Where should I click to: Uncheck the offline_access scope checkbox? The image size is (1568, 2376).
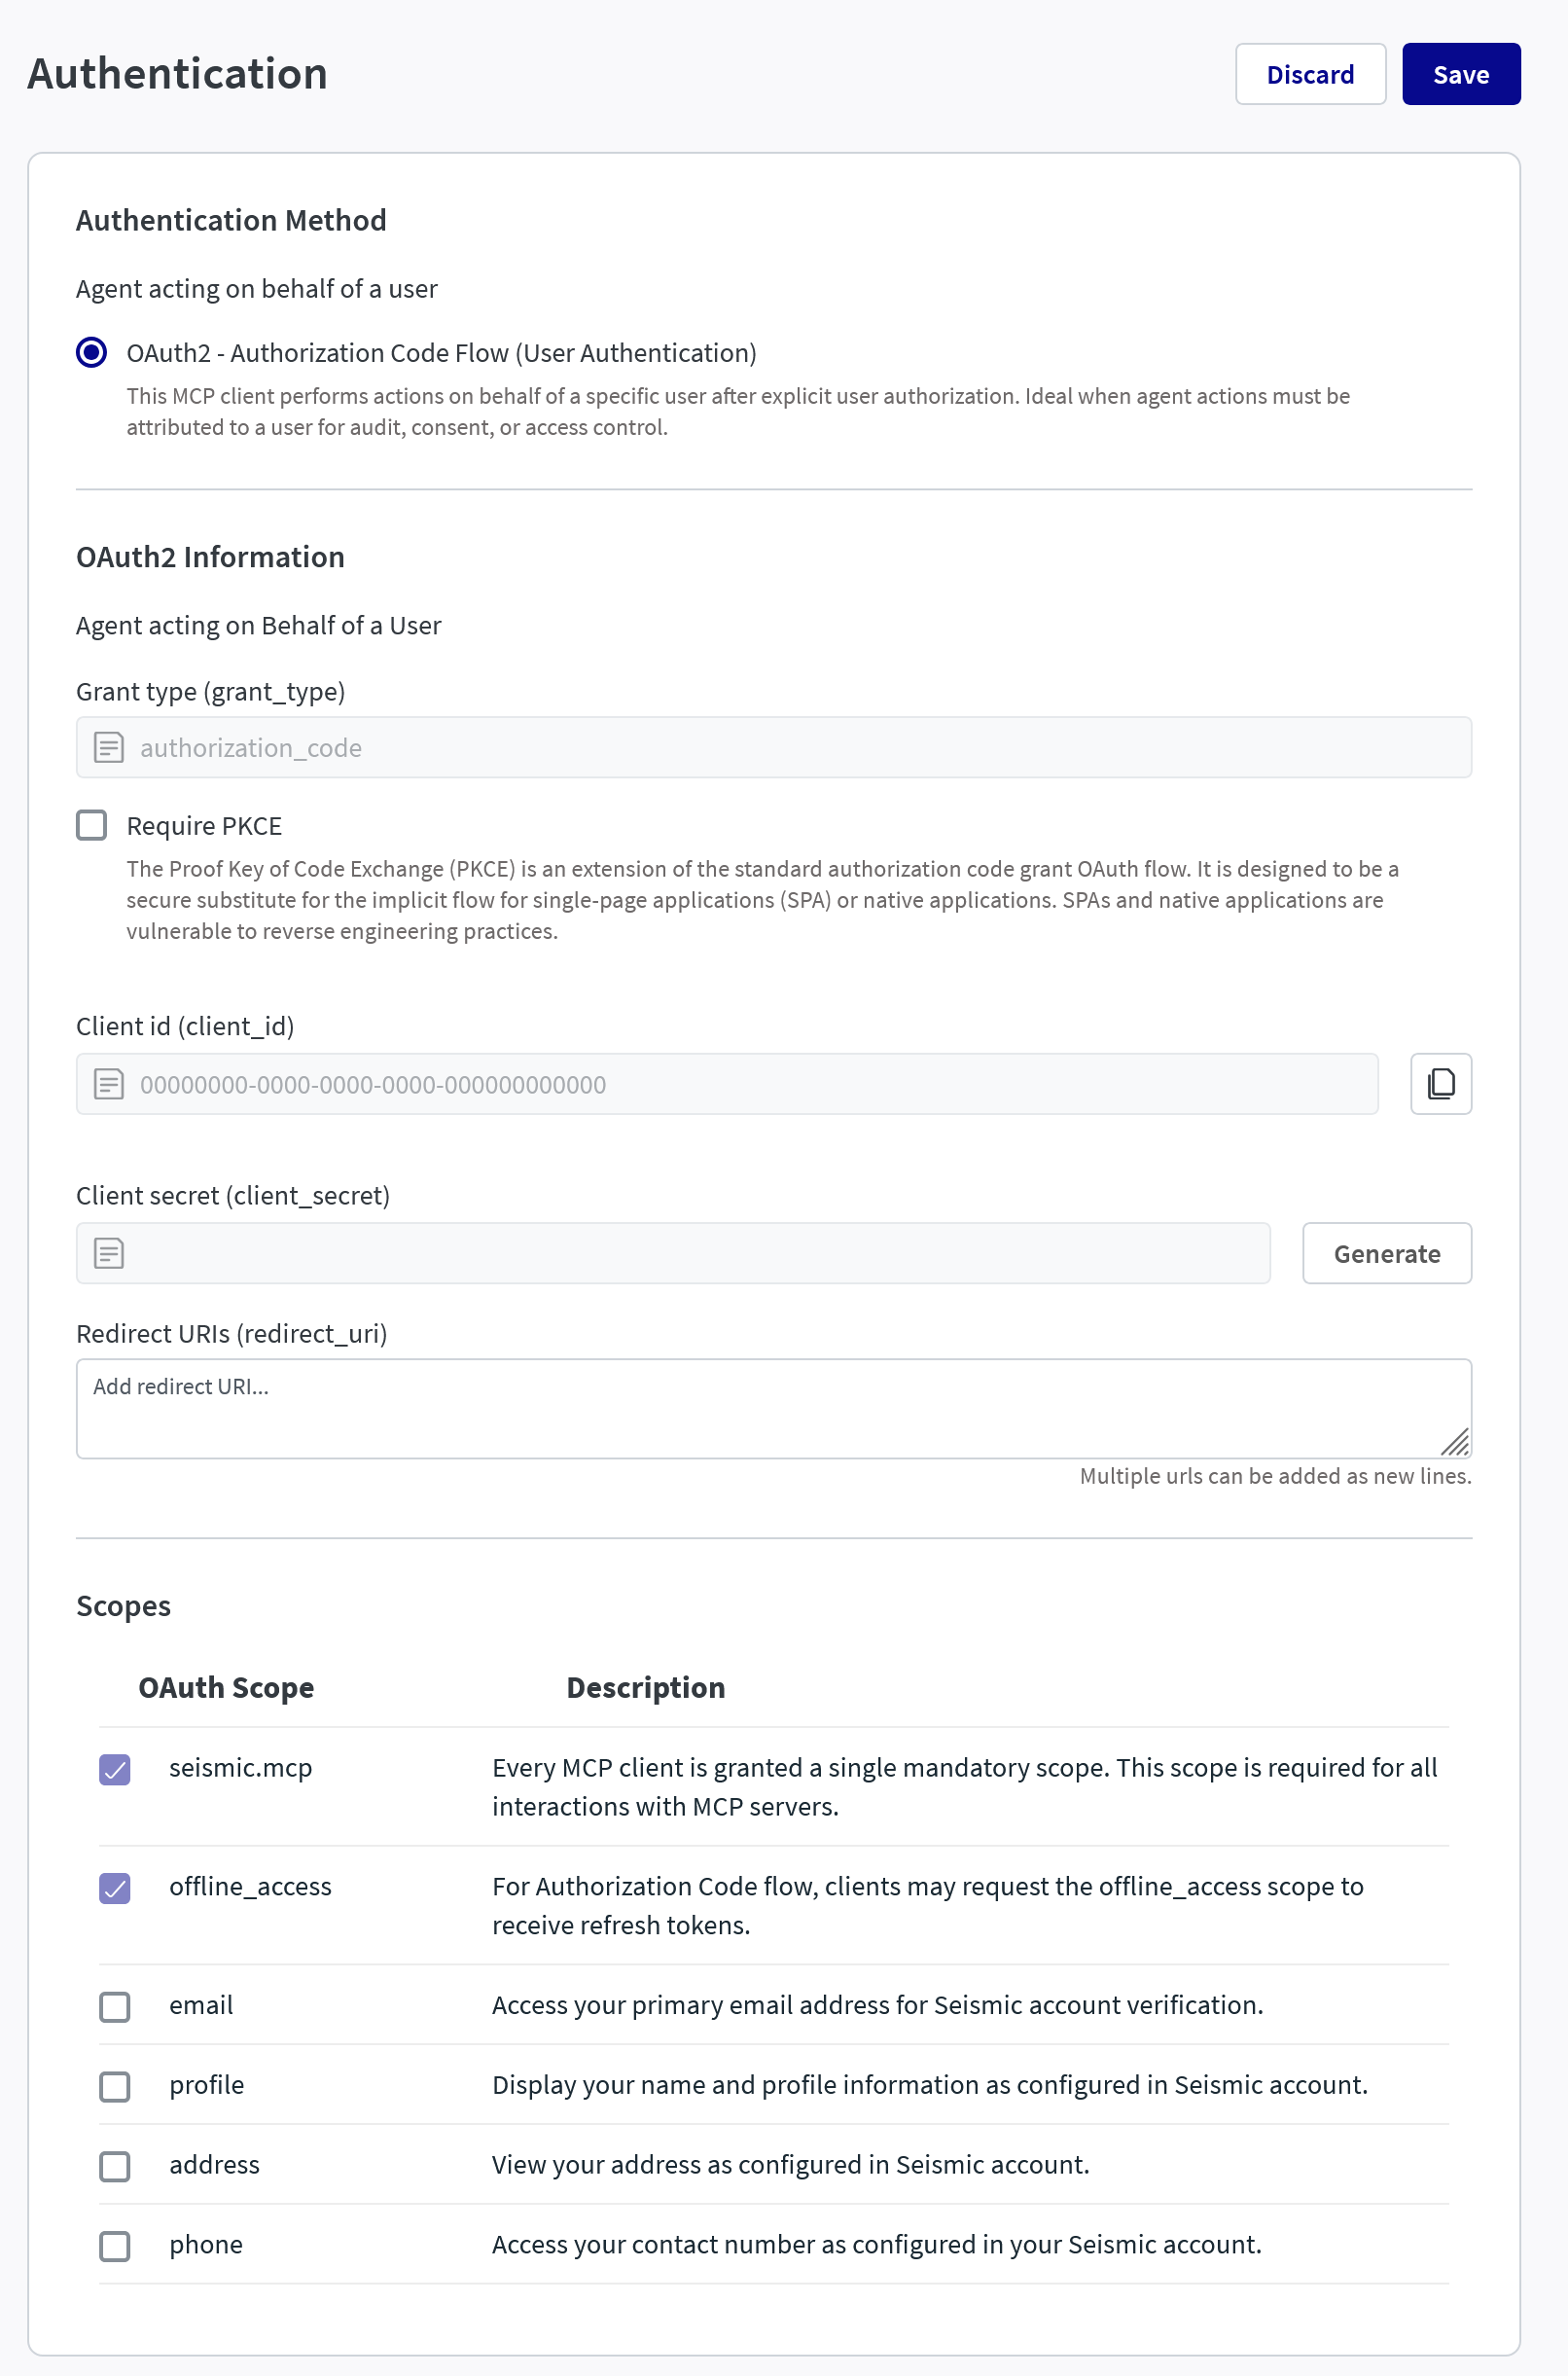(x=115, y=1887)
